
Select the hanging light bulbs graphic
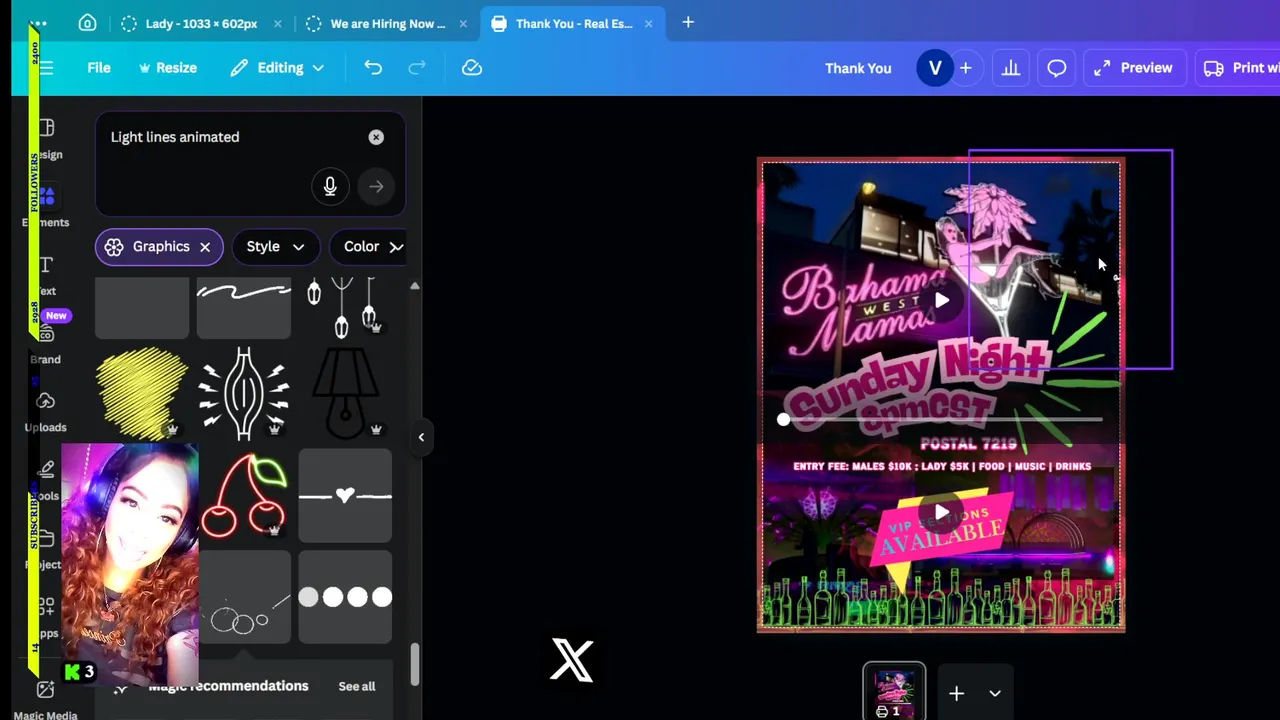coord(344,307)
